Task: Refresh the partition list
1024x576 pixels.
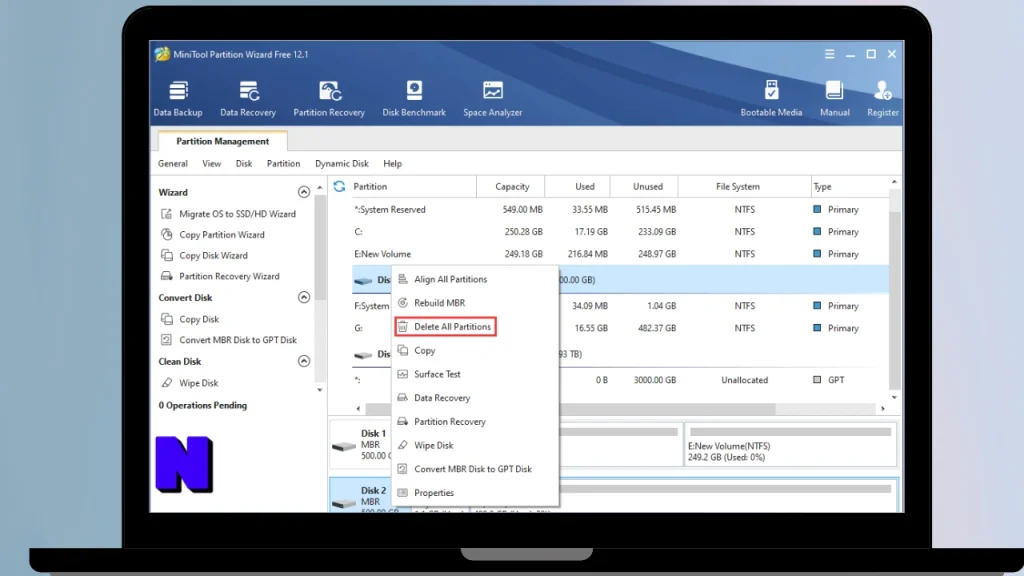Action: click(x=339, y=186)
